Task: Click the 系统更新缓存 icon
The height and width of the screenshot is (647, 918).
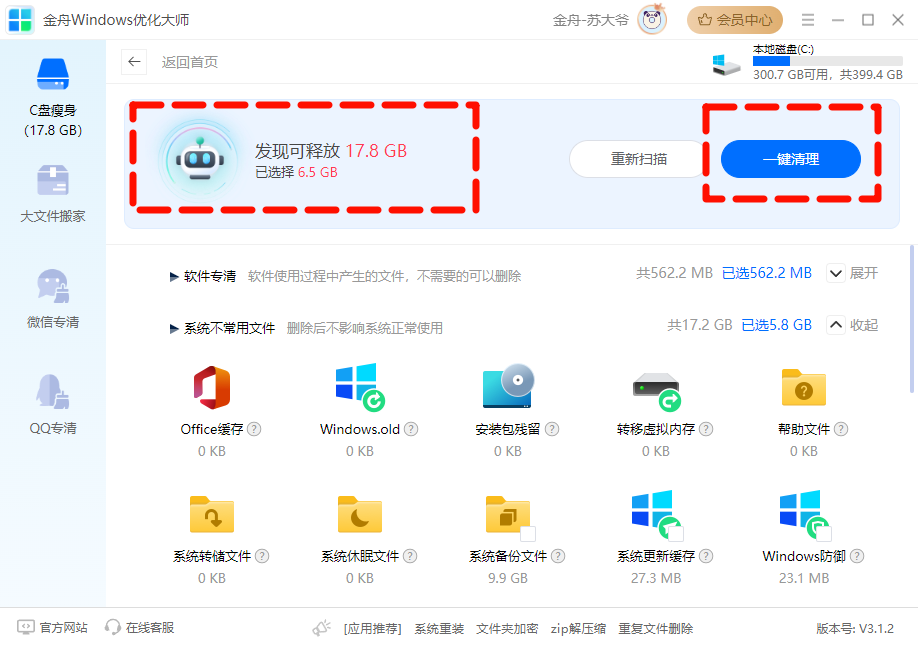Action: (655, 513)
